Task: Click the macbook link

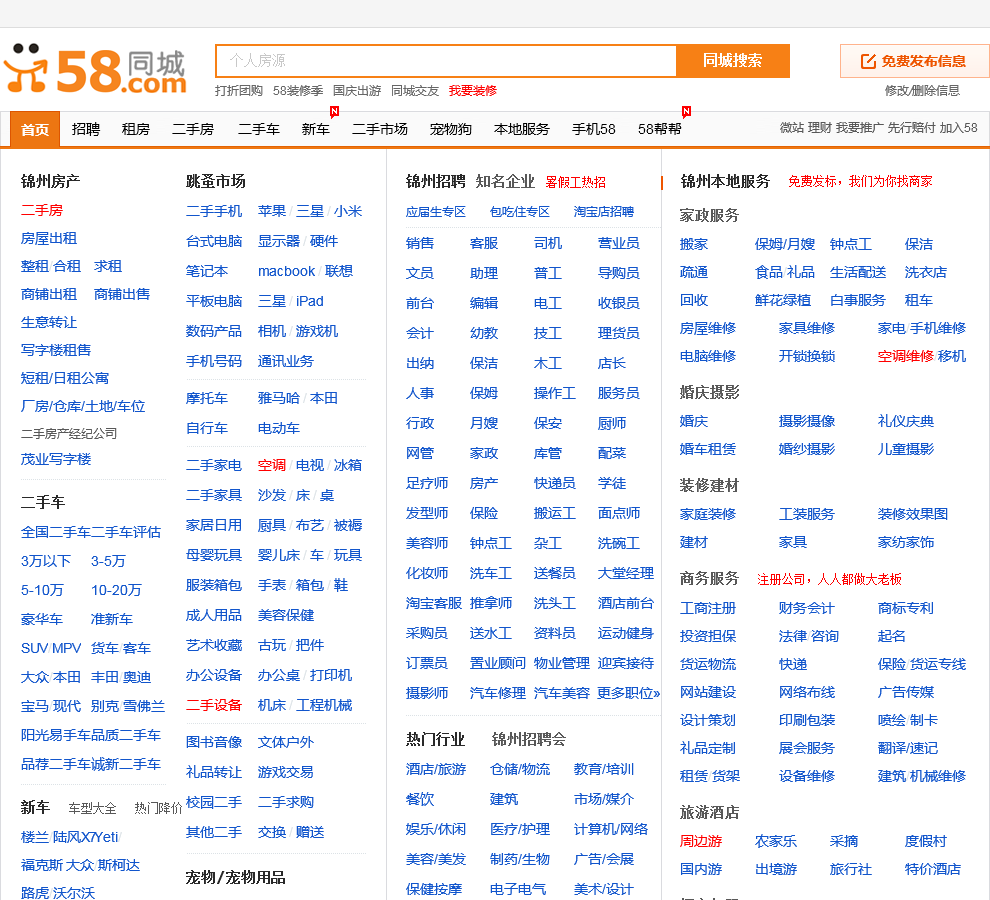Action: pyautogui.click(x=286, y=272)
